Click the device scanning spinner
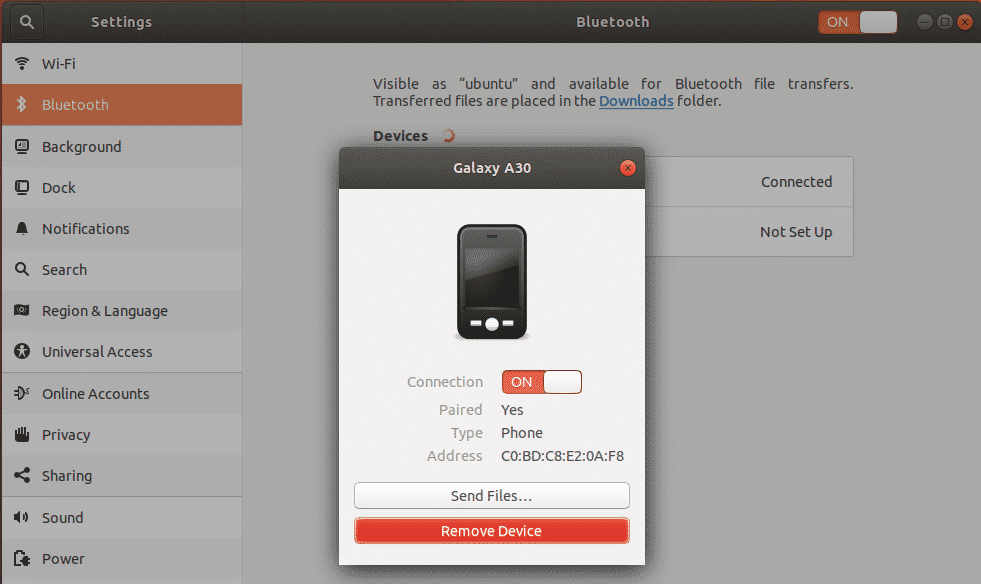This screenshot has width=981, height=584. (x=449, y=135)
